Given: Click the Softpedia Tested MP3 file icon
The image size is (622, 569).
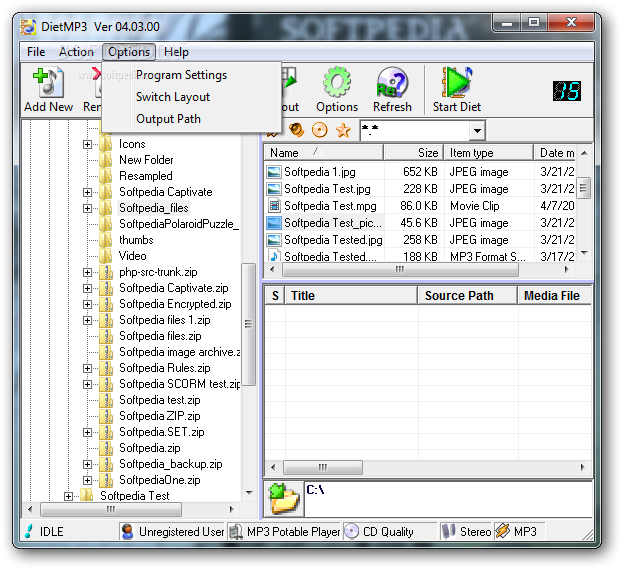Looking at the screenshot, I should pos(274,256).
